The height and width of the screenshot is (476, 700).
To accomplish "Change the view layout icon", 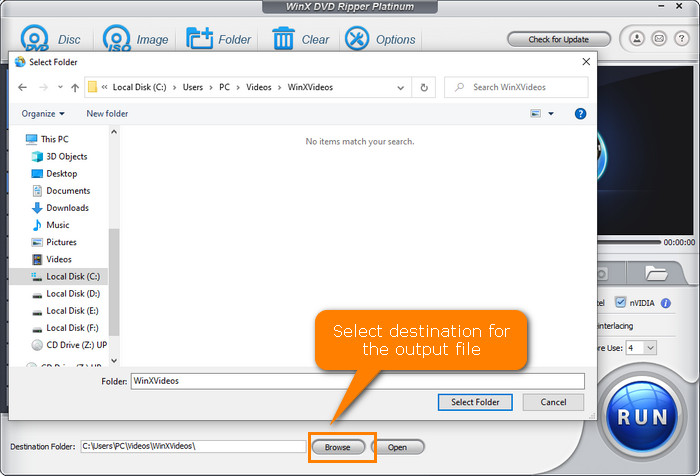I will 535,113.
